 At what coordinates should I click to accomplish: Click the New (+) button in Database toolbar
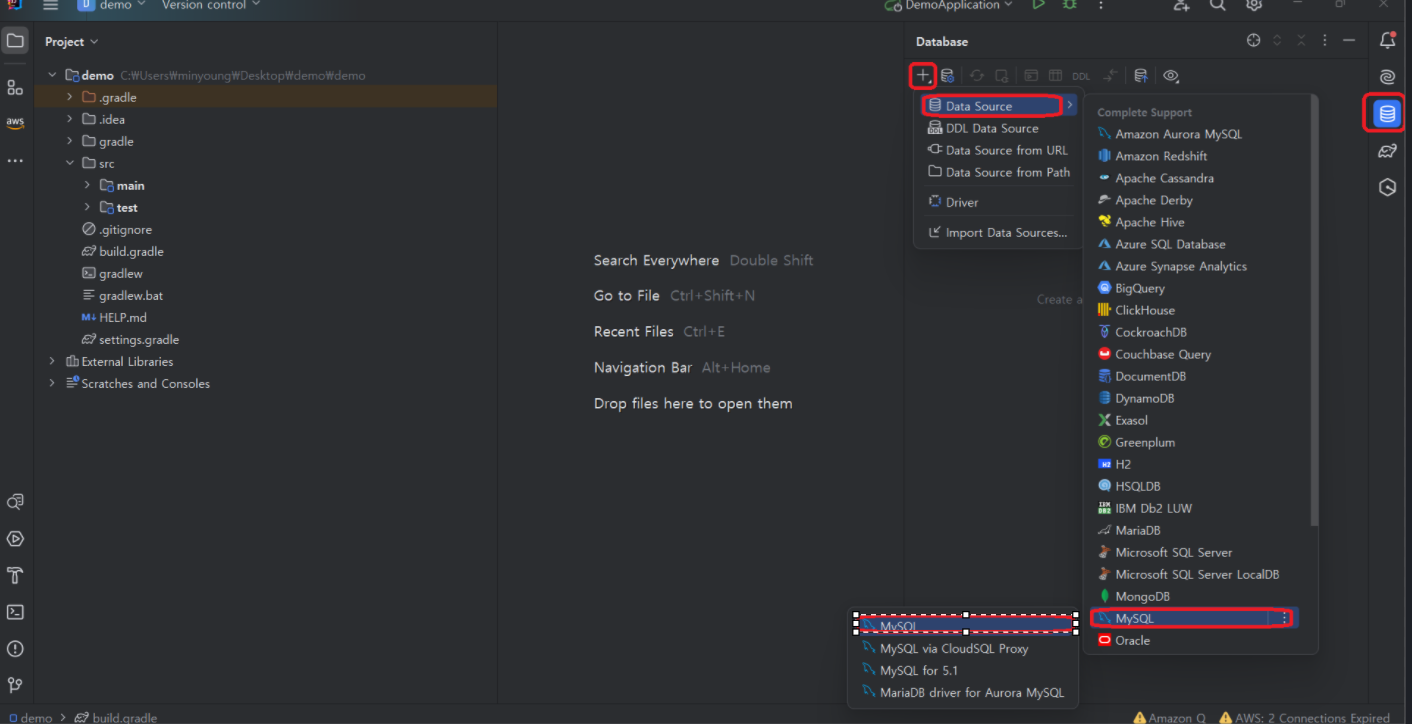(x=923, y=76)
